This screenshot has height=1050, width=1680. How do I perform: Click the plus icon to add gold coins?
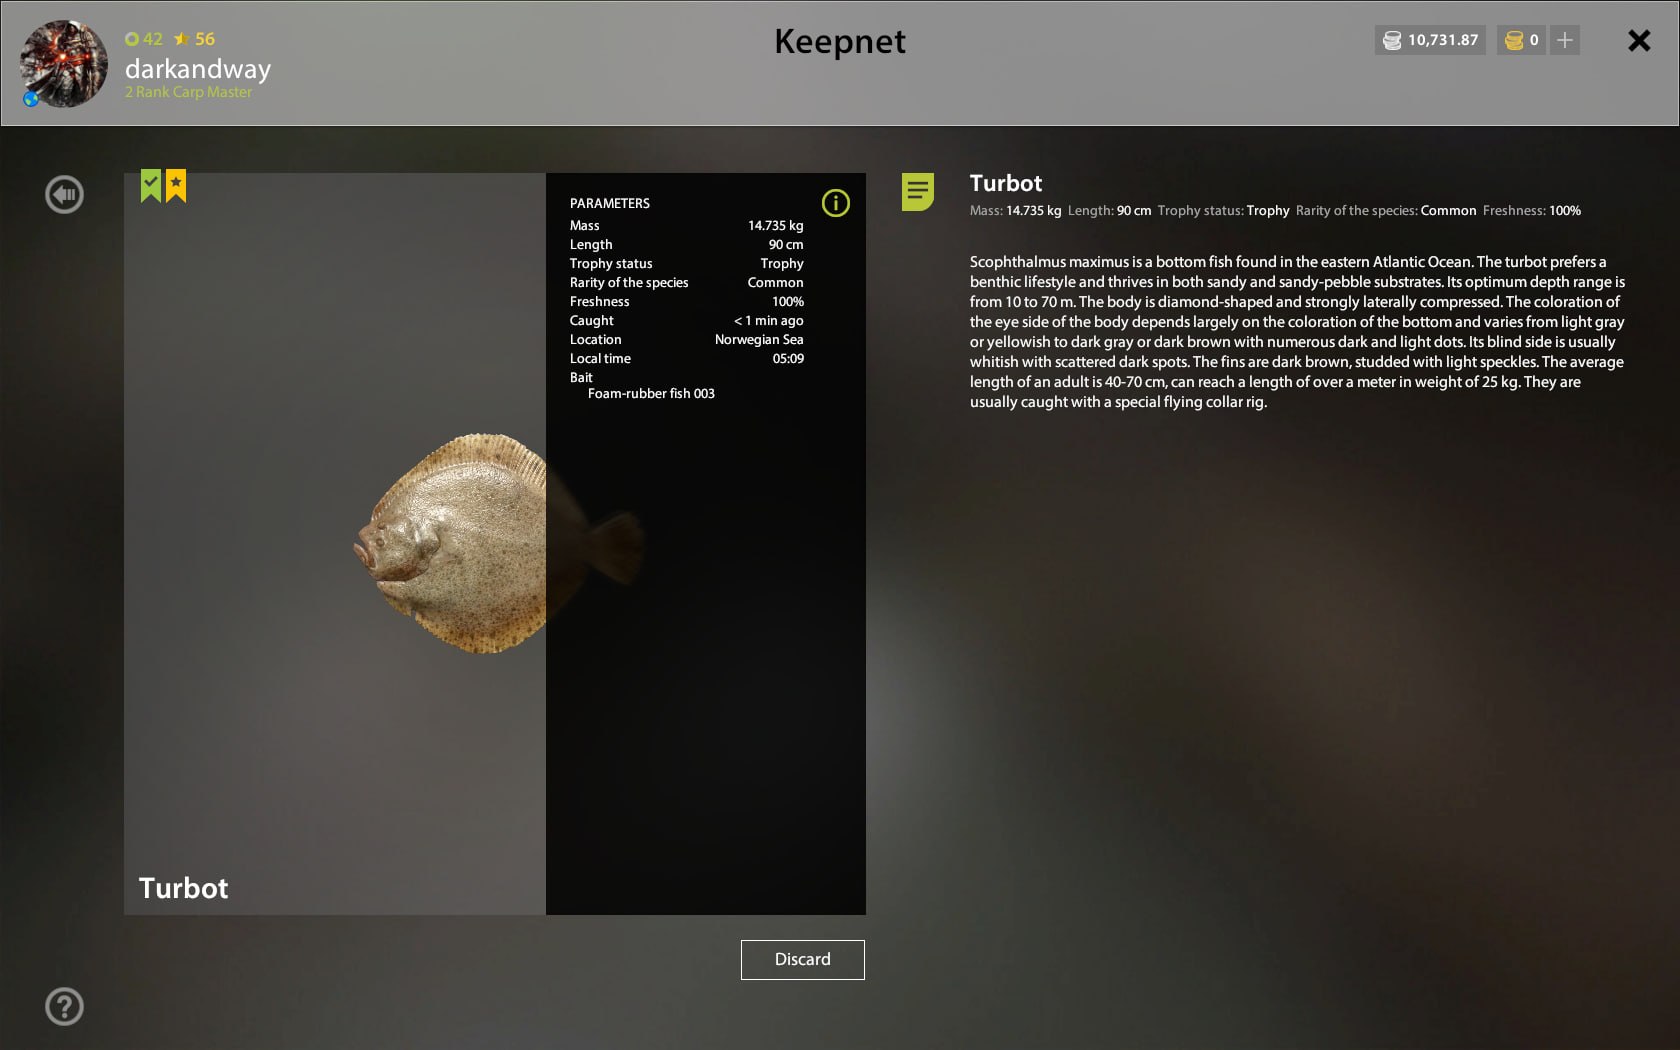[1565, 40]
